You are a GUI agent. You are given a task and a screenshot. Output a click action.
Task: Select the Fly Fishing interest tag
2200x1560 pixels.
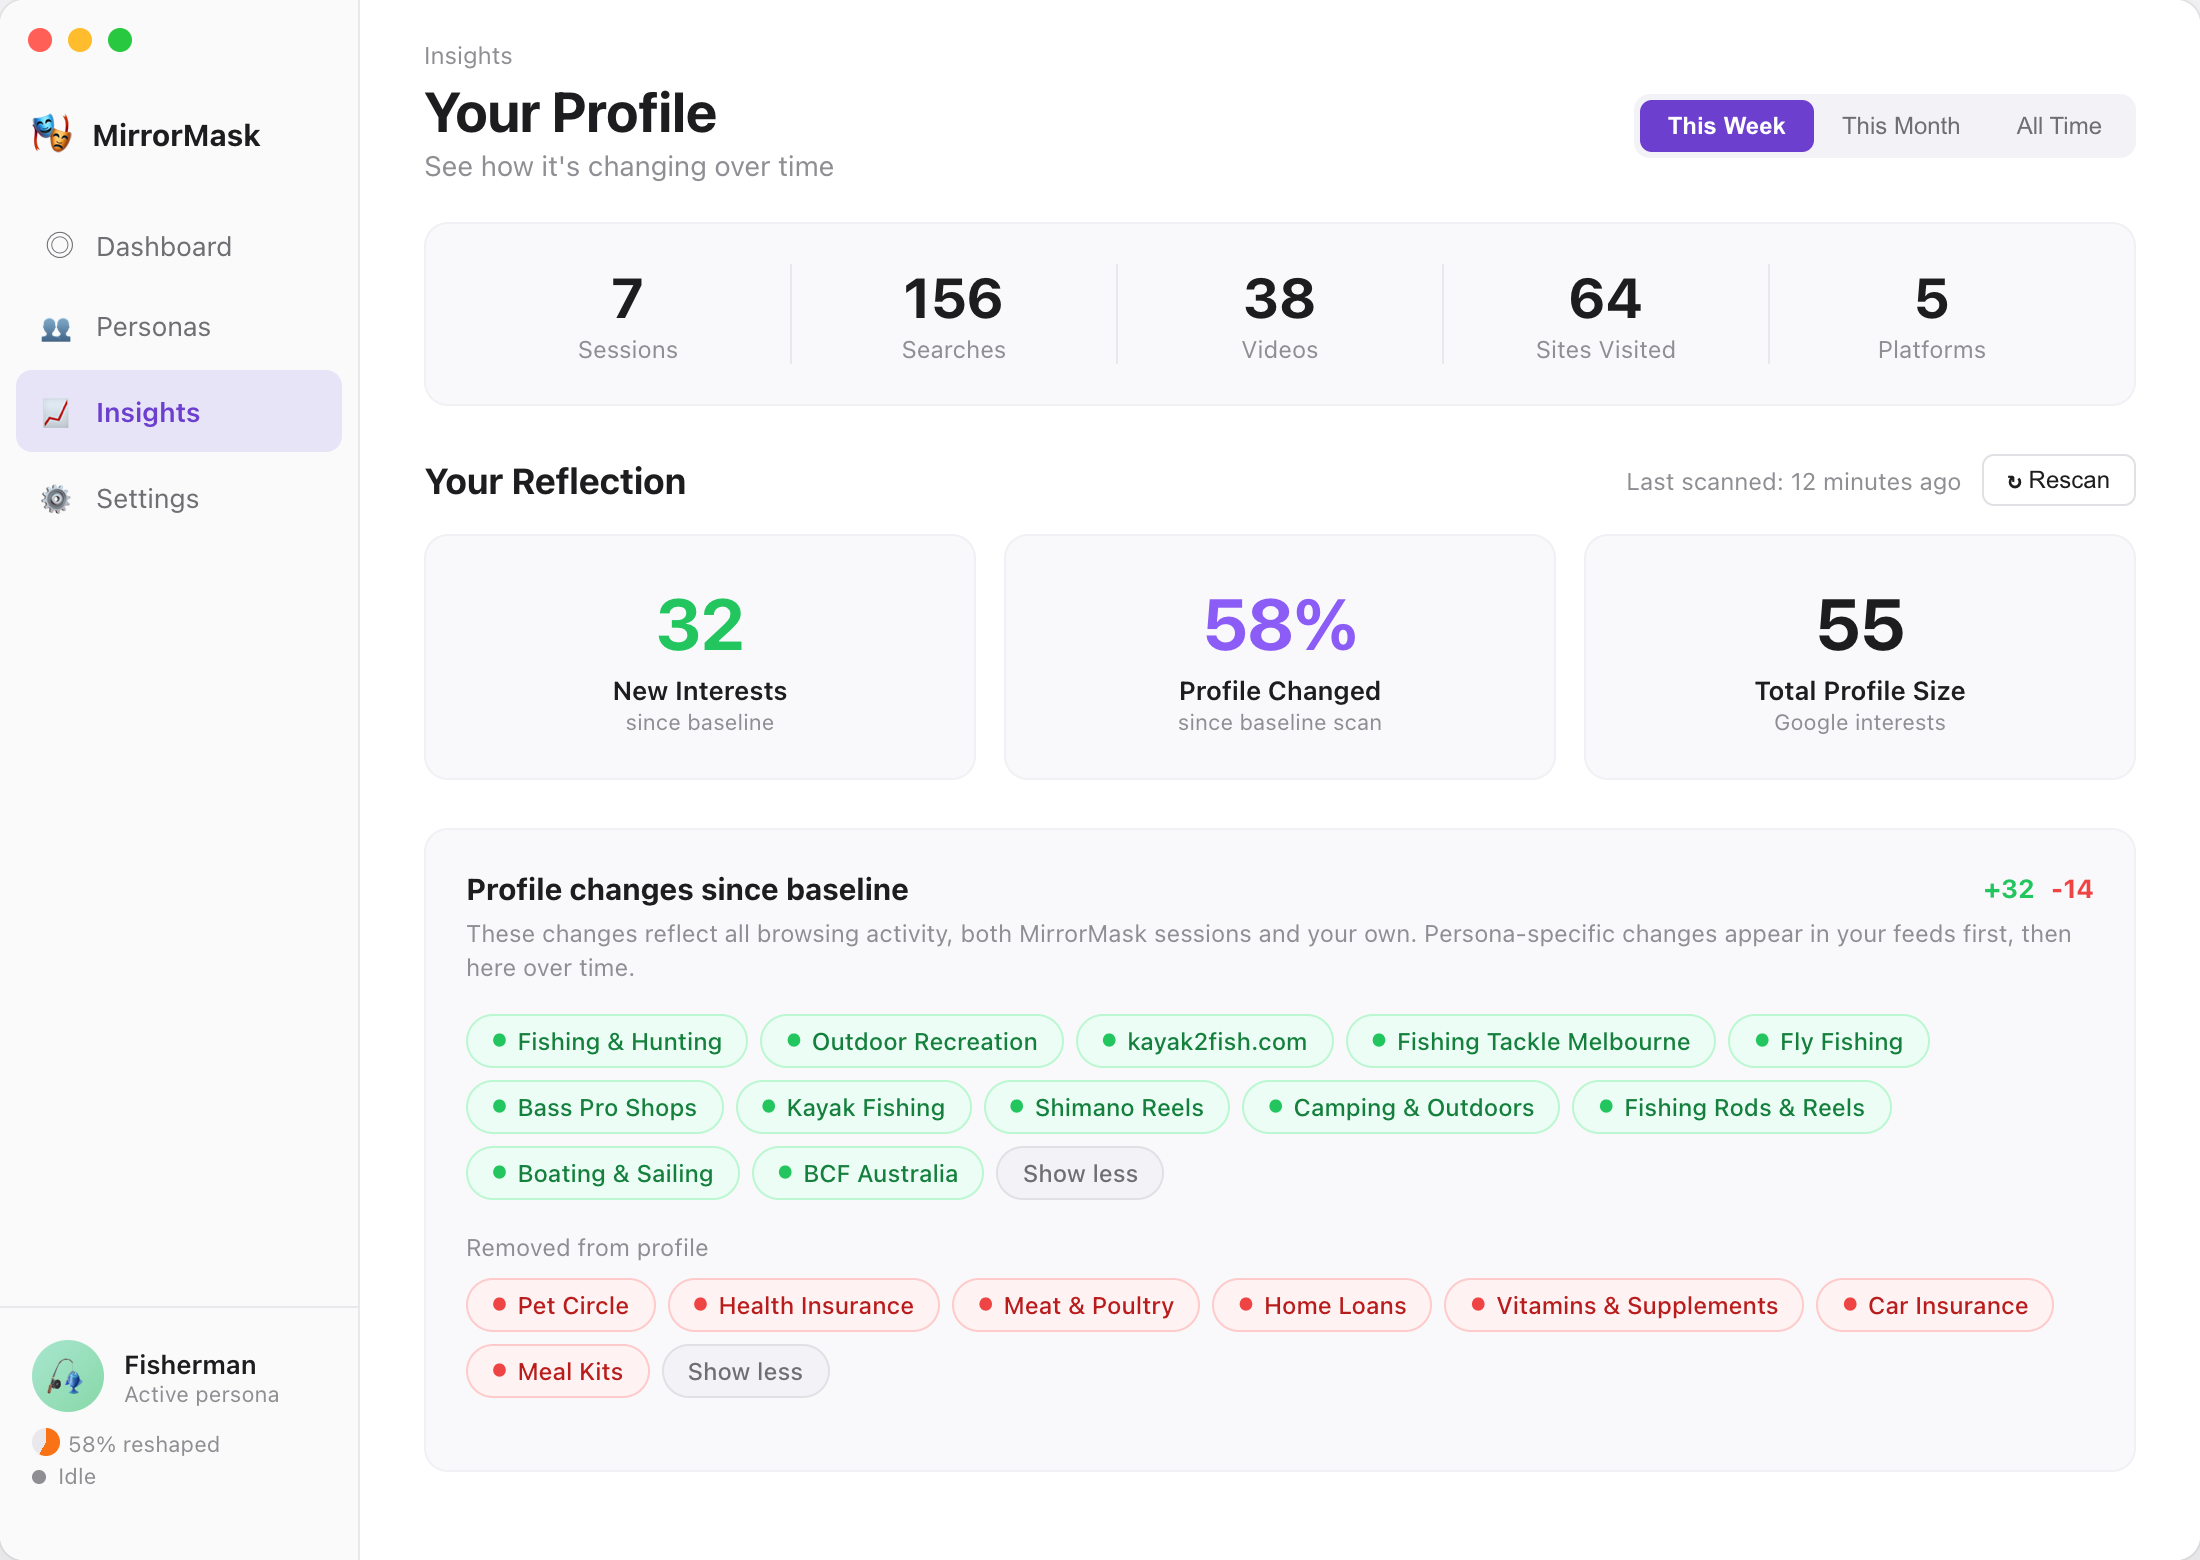click(1828, 1041)
